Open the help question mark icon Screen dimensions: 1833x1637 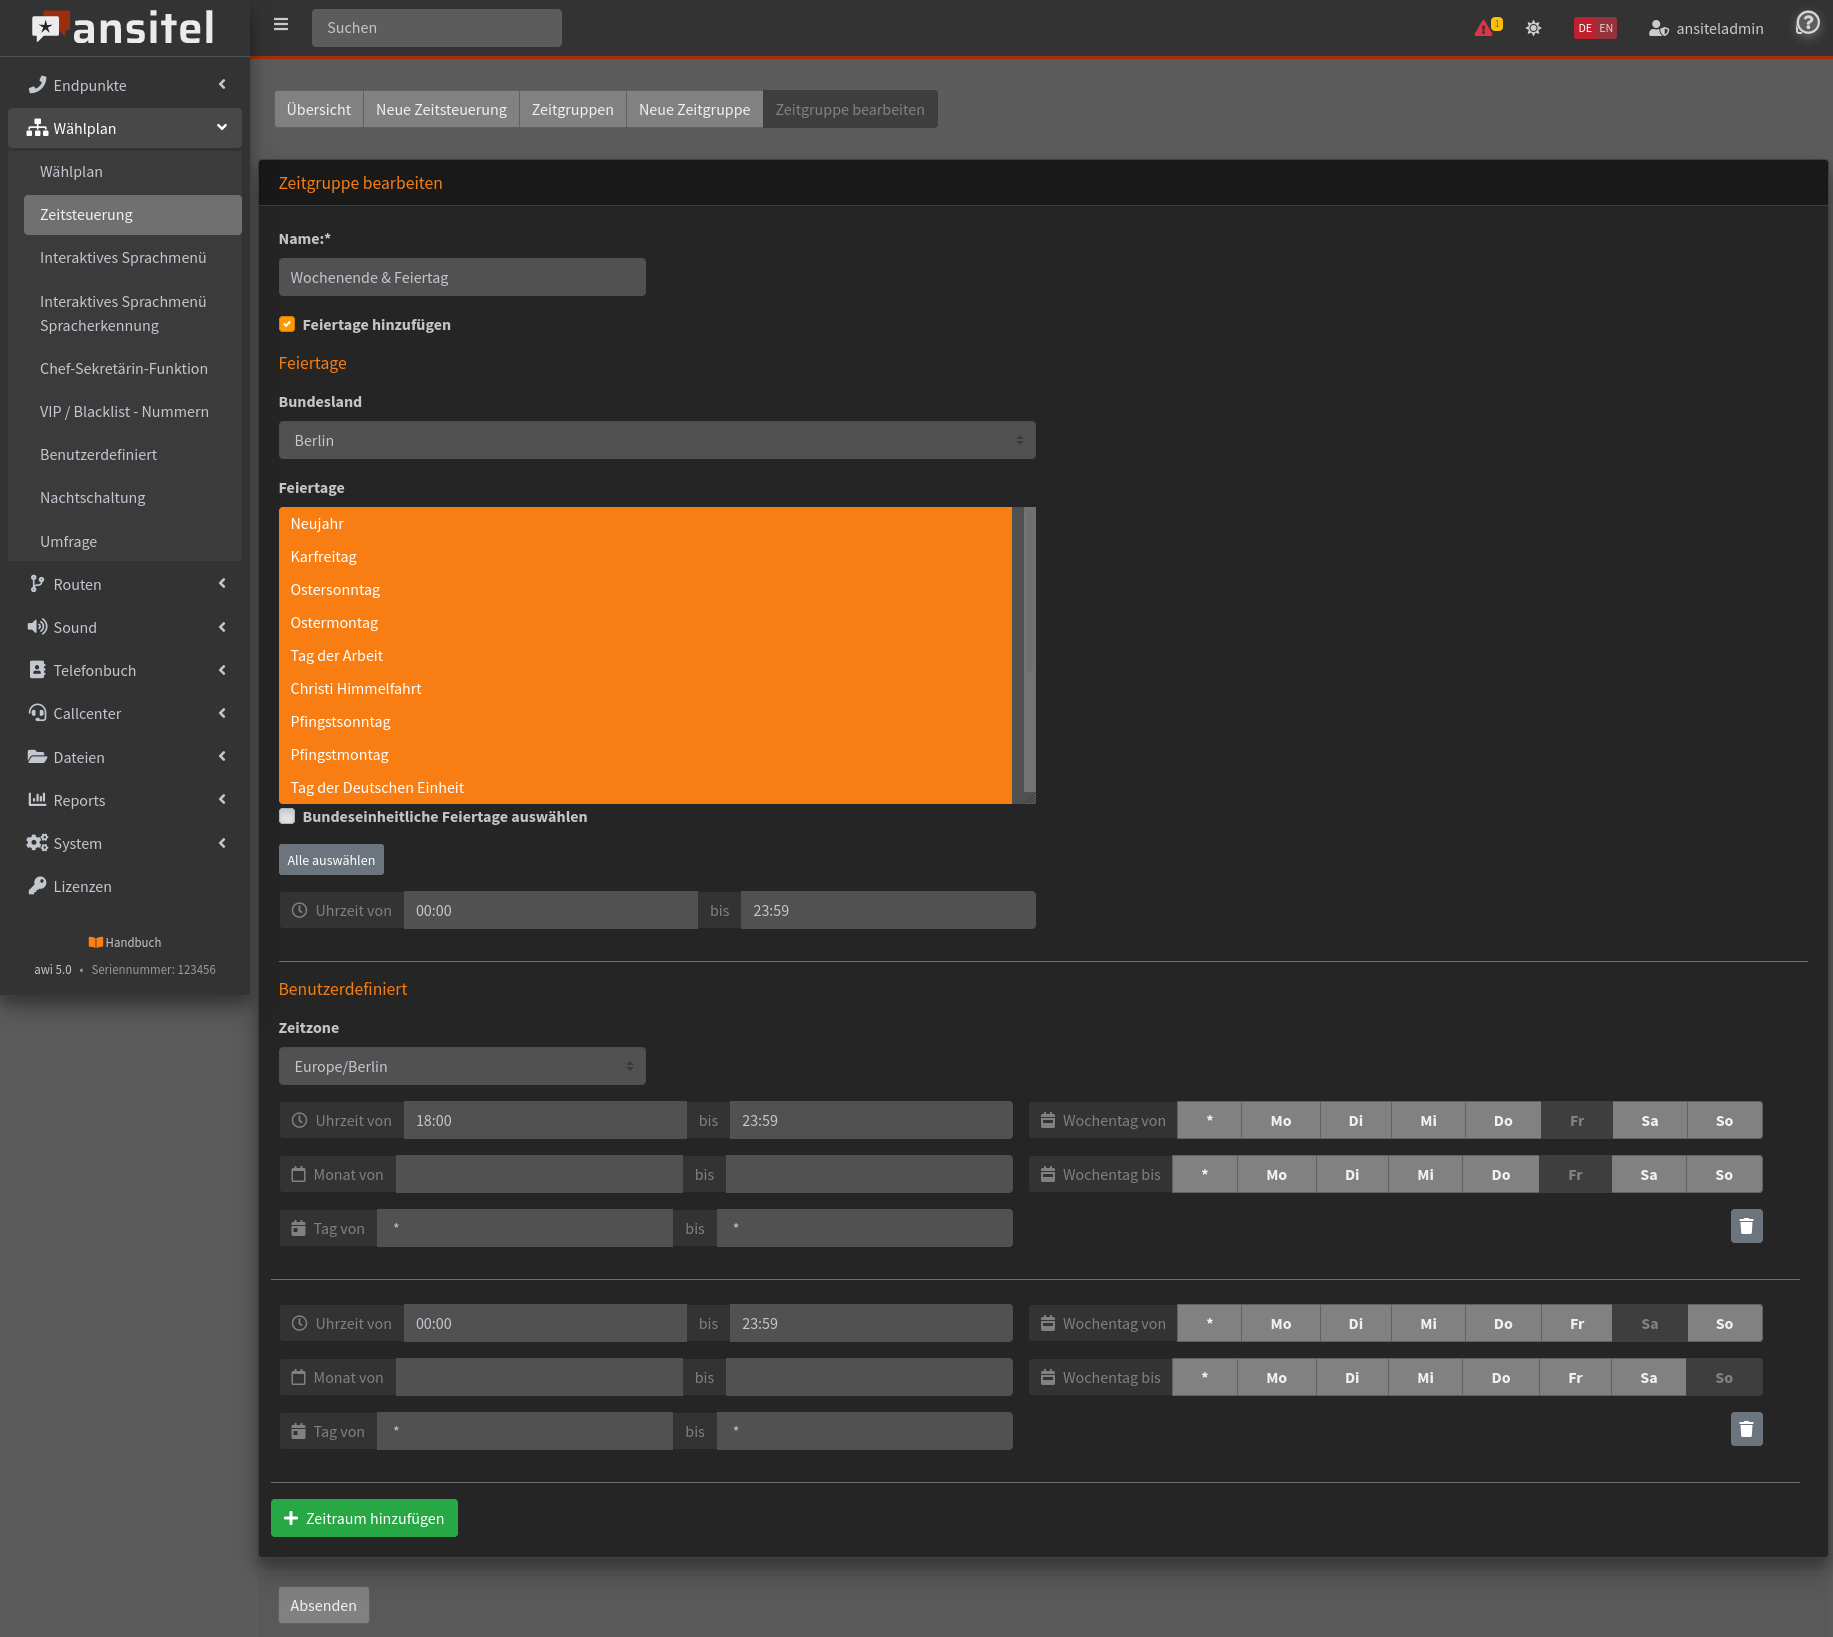(x=1807, y=23)
